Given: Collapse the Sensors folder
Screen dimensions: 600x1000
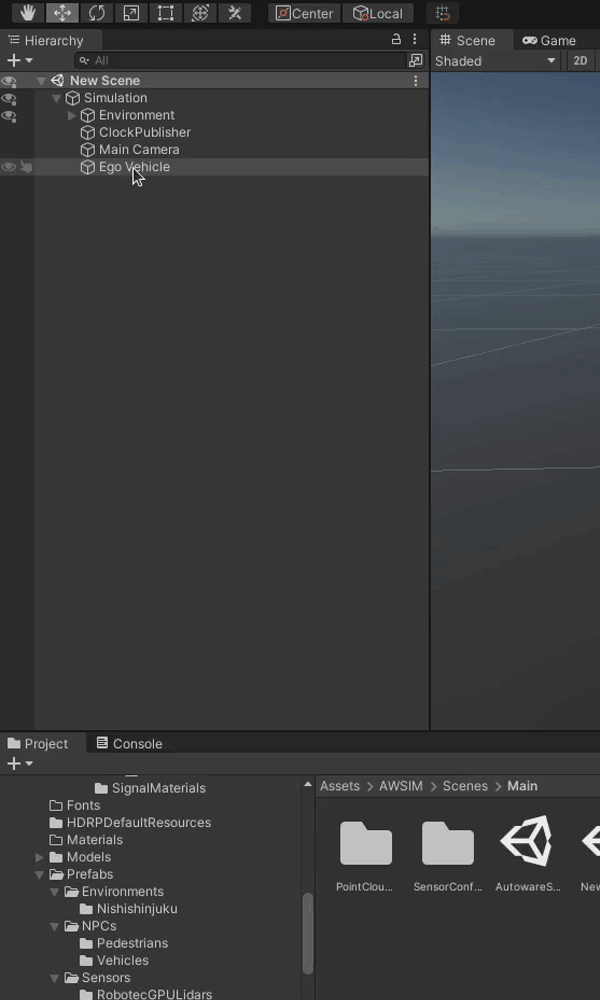Looking at the screenshot, I should coord(55,978).
